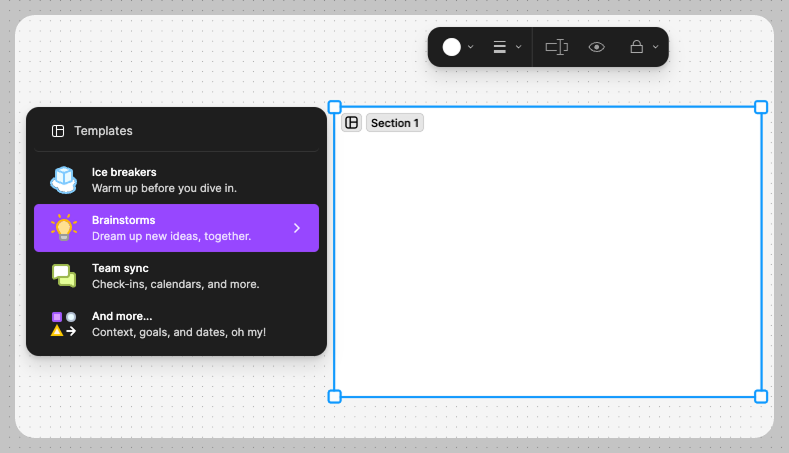
Task: Open the And more... templates
Action: coord(177,324)
